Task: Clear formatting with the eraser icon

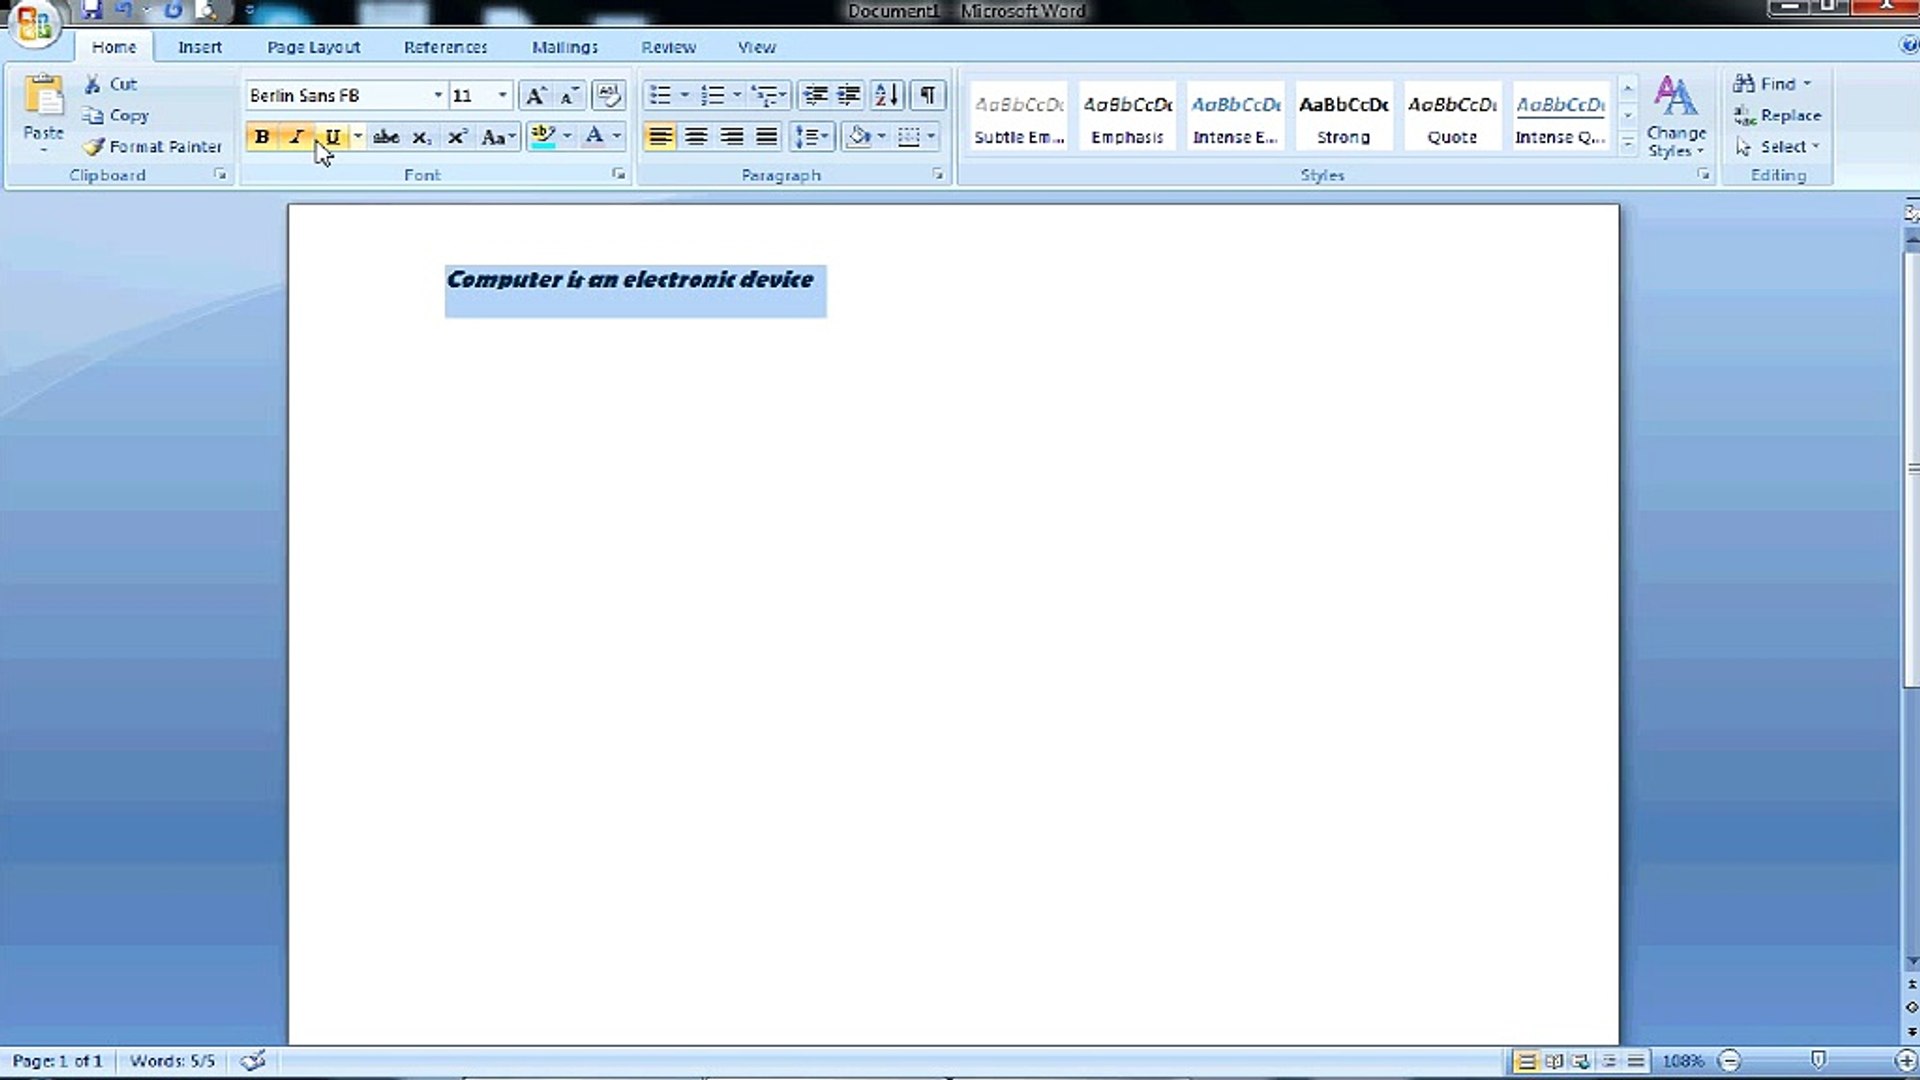Action: [608, 95]
